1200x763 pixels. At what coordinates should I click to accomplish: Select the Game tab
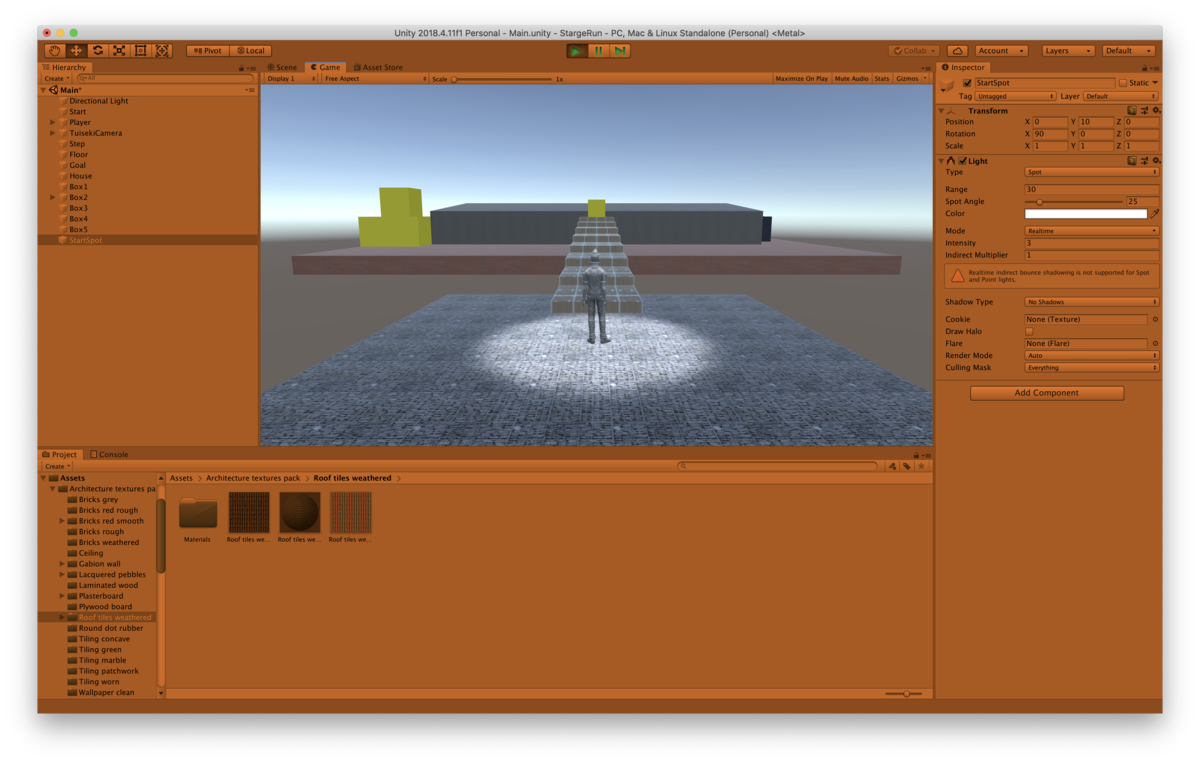325,67
